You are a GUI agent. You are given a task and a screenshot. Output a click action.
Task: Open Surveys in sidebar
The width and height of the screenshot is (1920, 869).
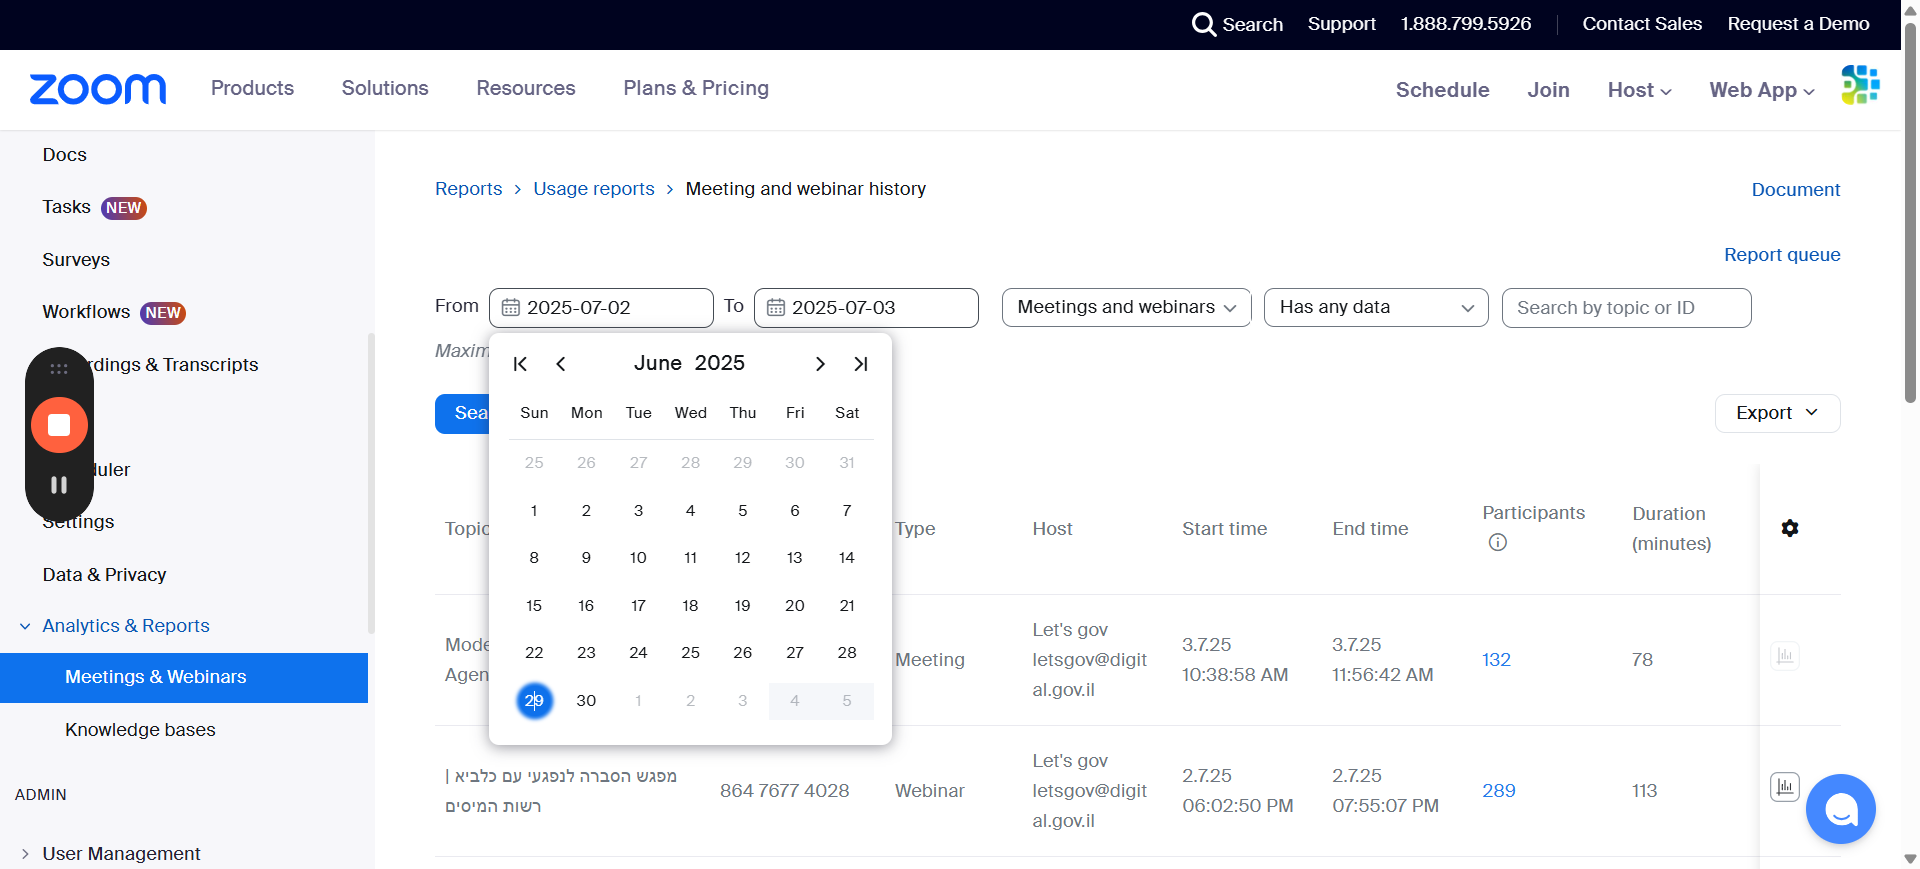[76, 260]
